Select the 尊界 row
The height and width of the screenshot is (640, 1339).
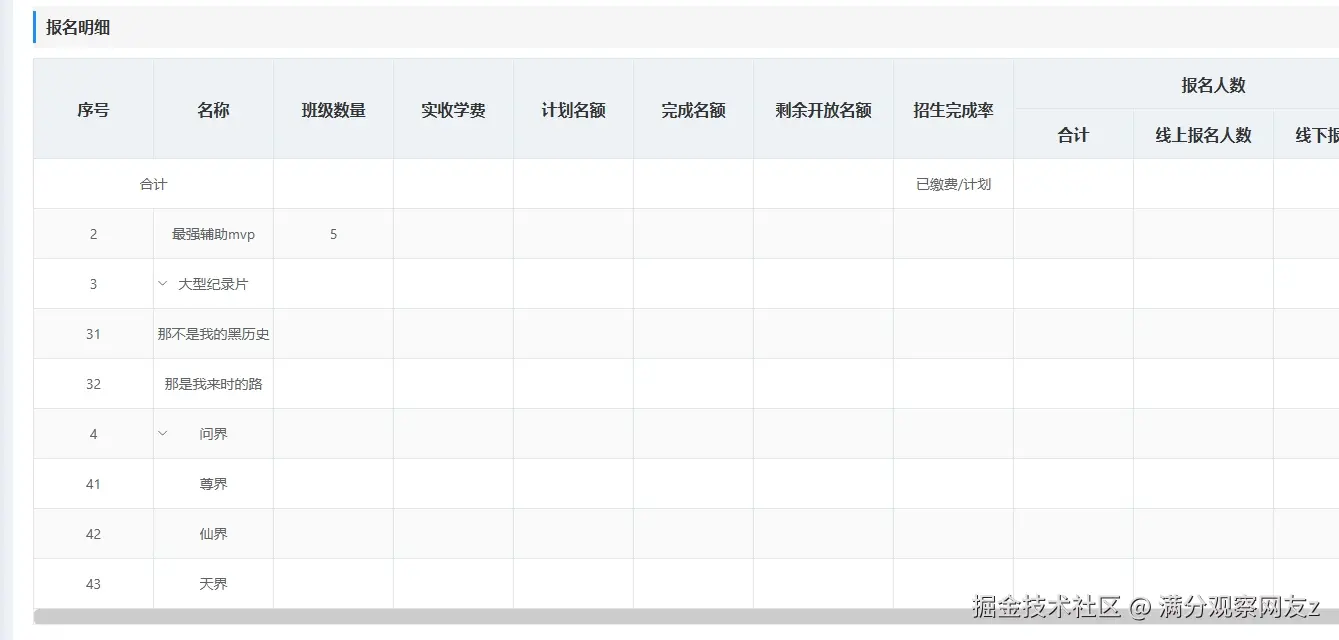[x=212, y=483]
